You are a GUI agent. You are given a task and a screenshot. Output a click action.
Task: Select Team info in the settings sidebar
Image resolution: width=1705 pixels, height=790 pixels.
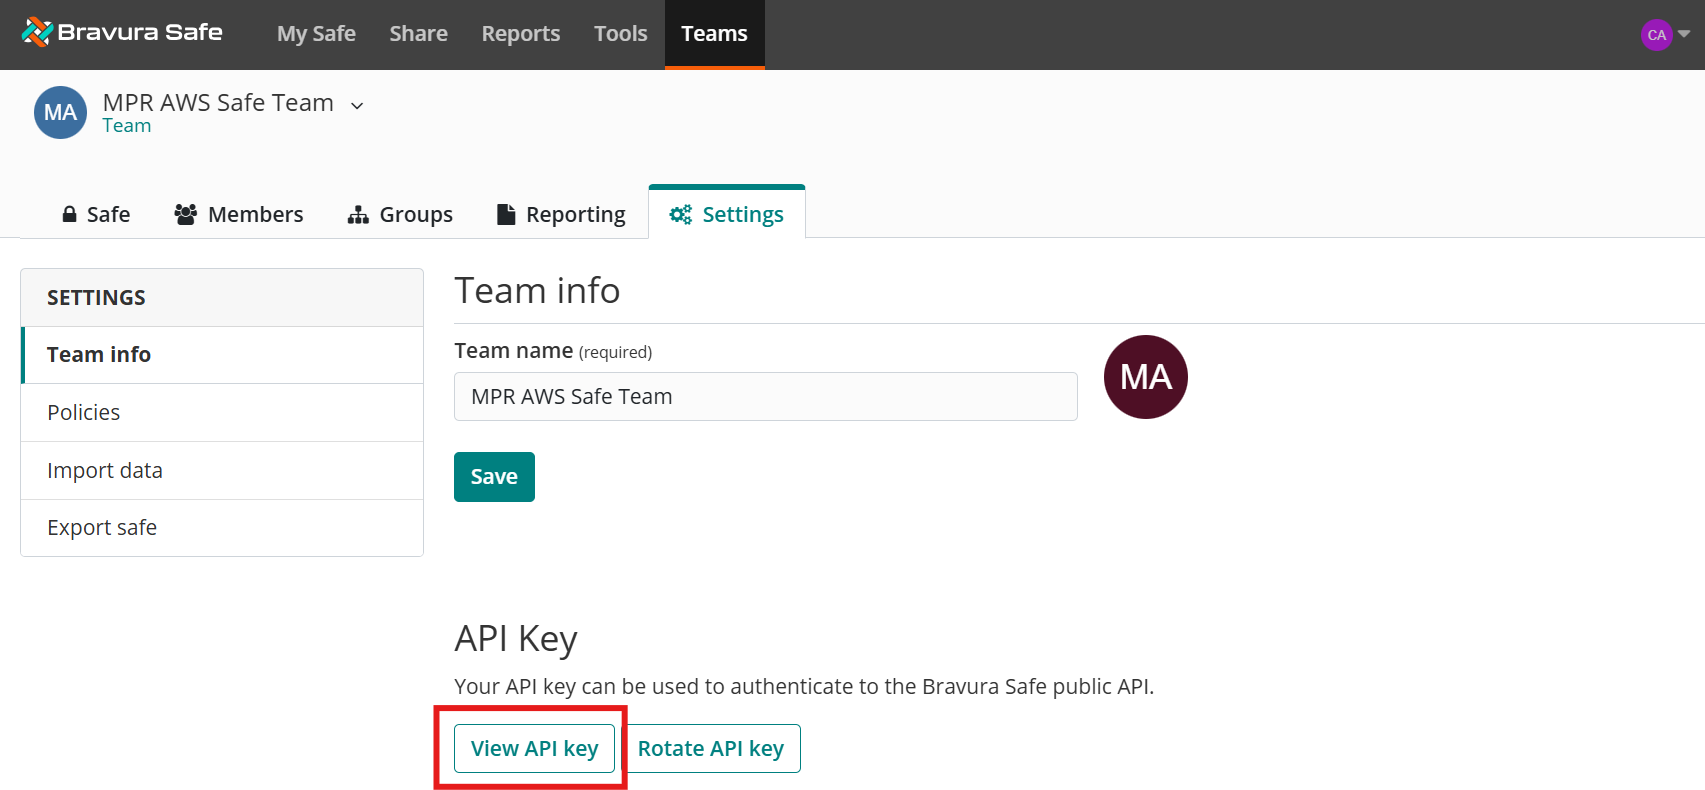[x=222, y=355]
